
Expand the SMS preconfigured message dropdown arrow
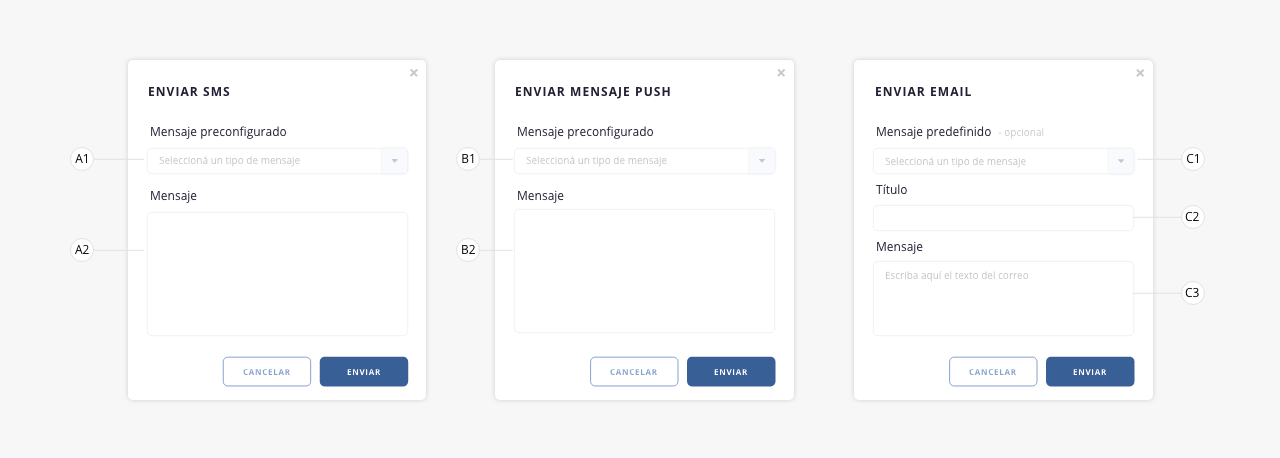click(x=394, y=161)
